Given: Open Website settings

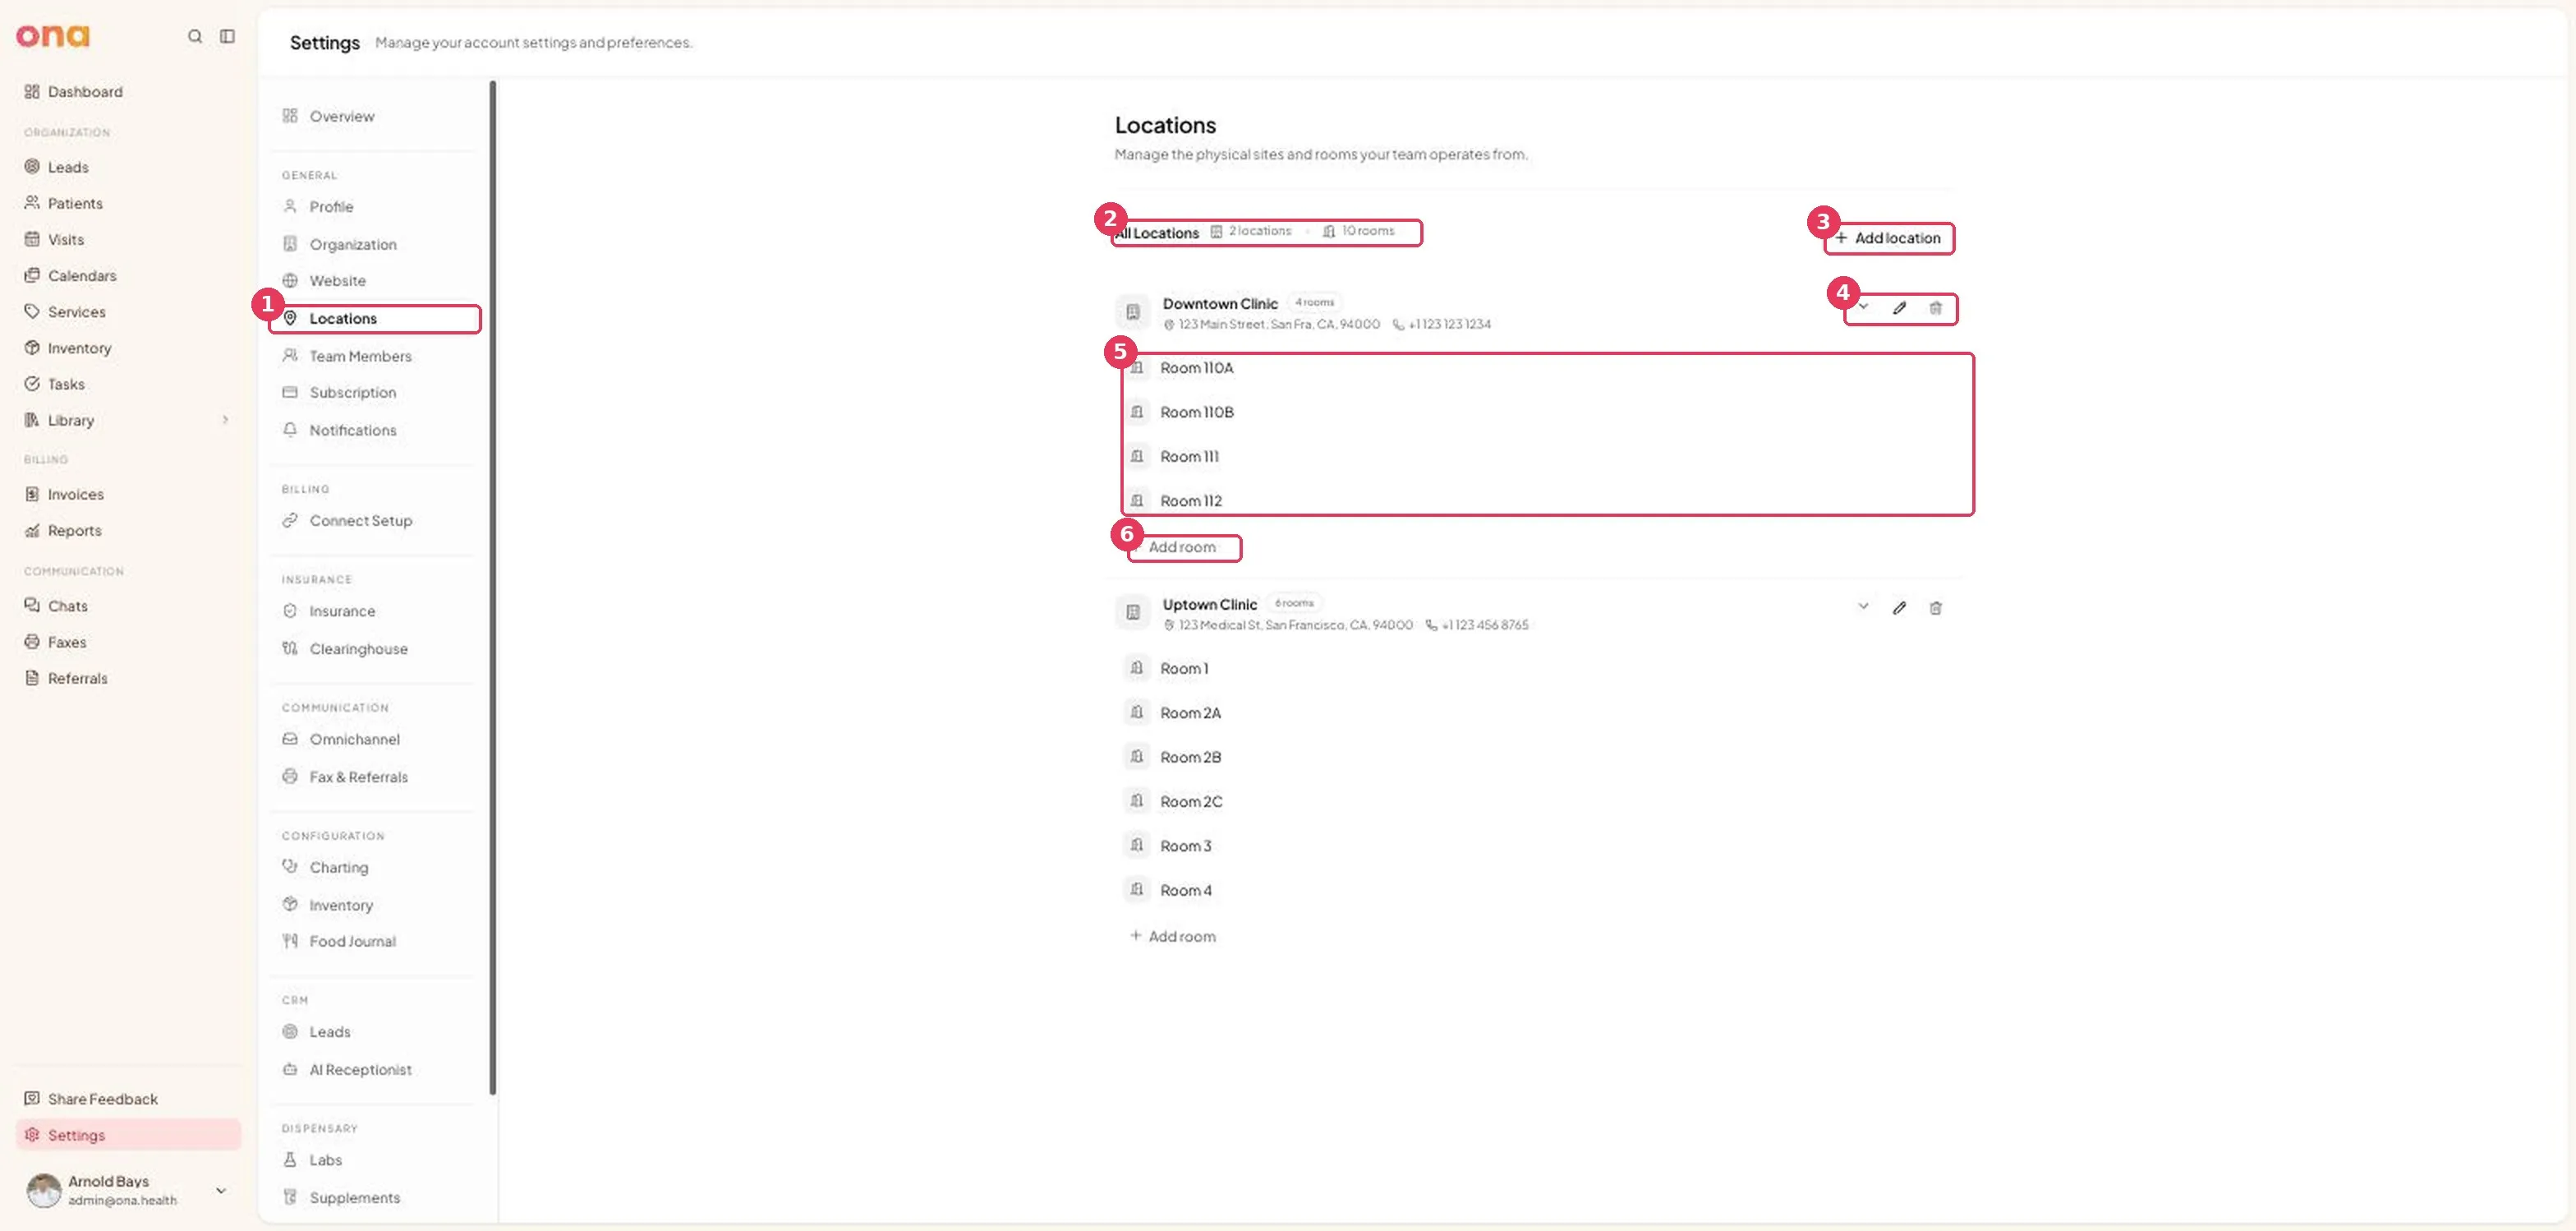Looking at the screenshot, I should tap(375, 281).
